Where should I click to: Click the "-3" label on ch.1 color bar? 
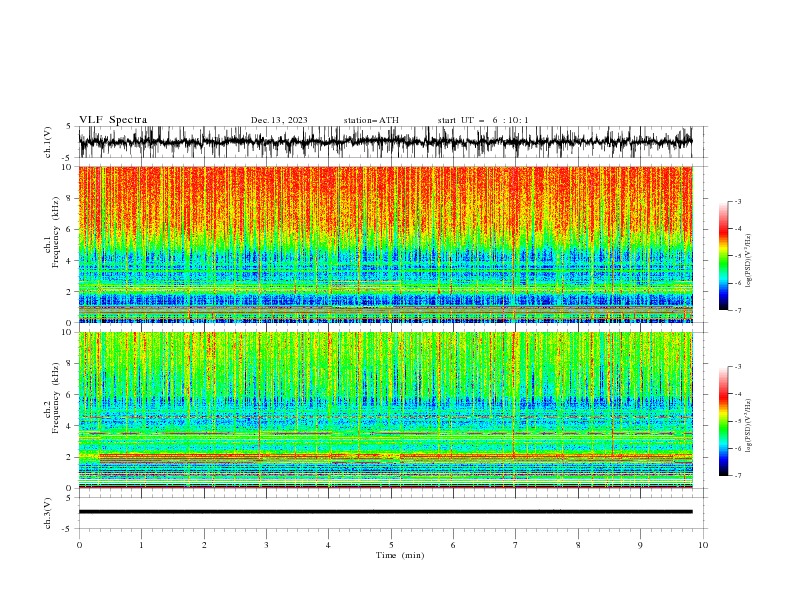pos(738,201)
